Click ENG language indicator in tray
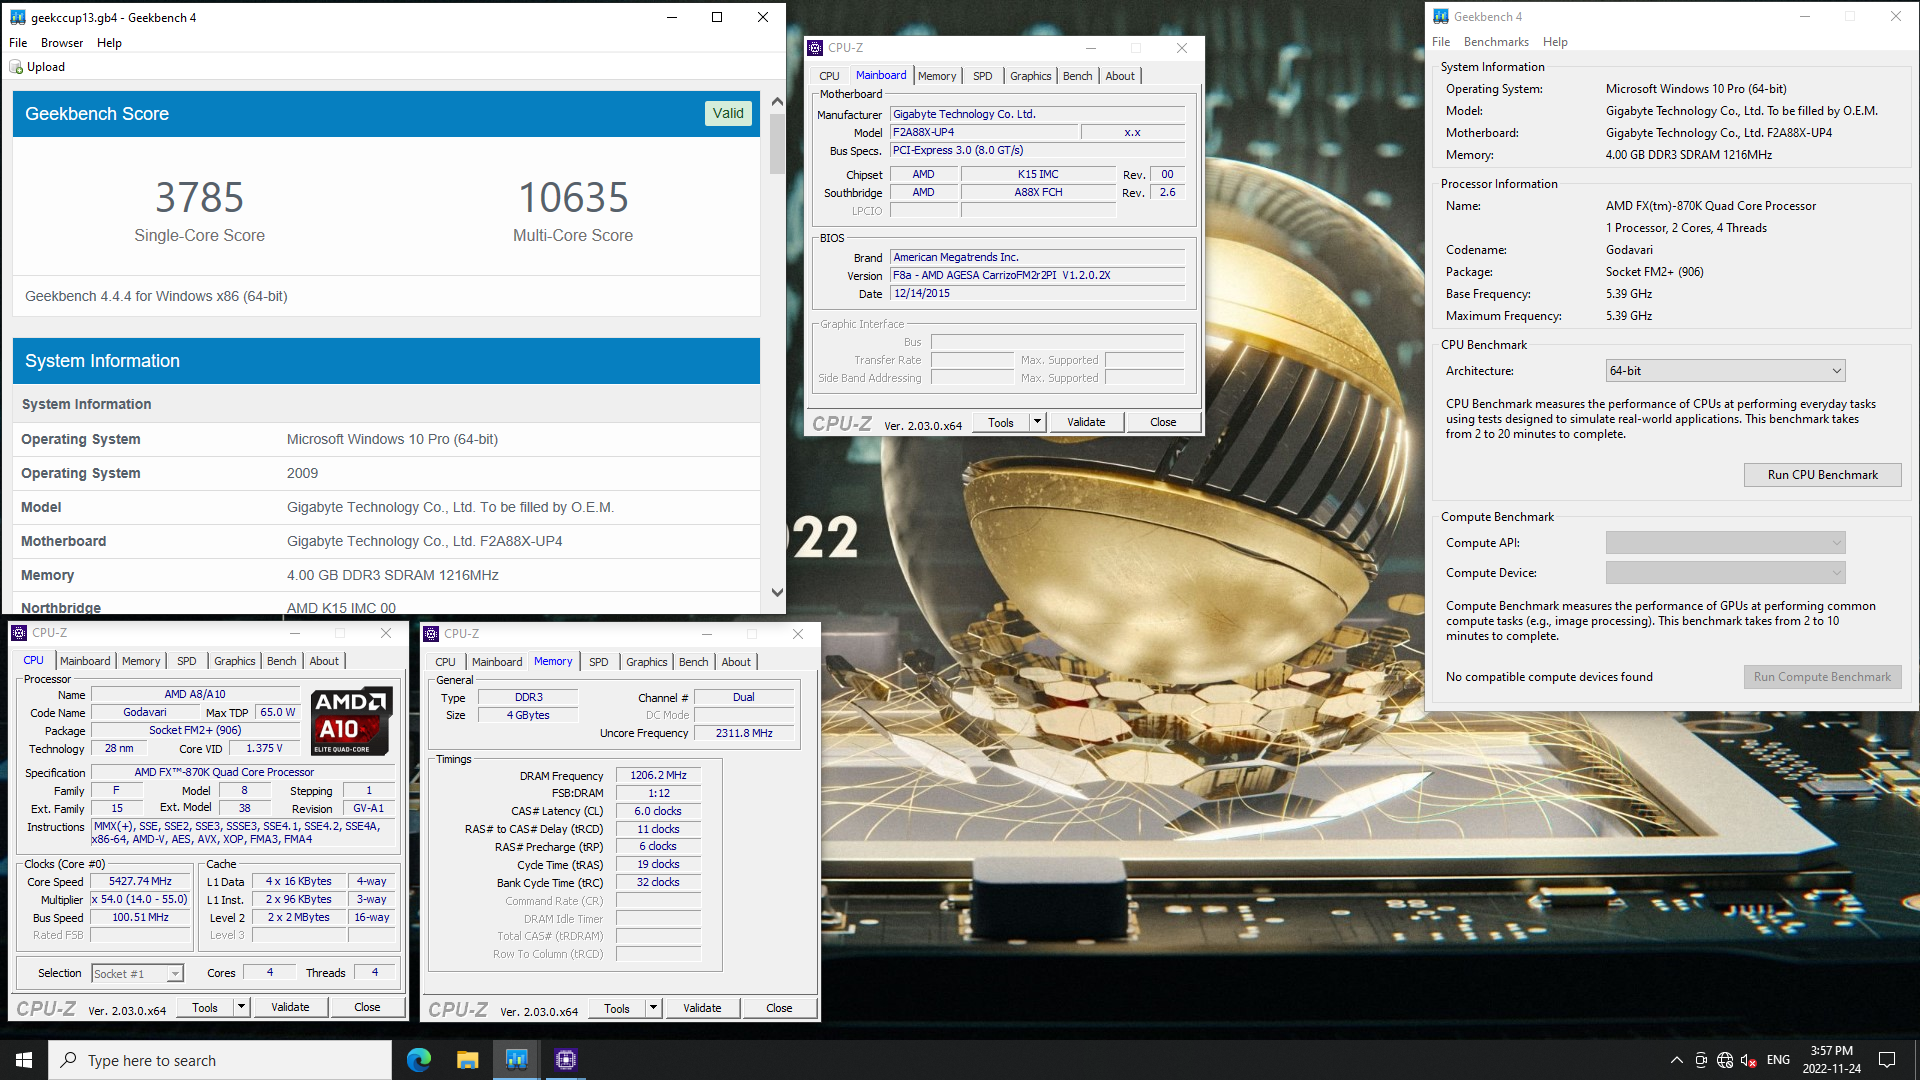This screenshot has width=1920, height=1080. (1778, 1060)
